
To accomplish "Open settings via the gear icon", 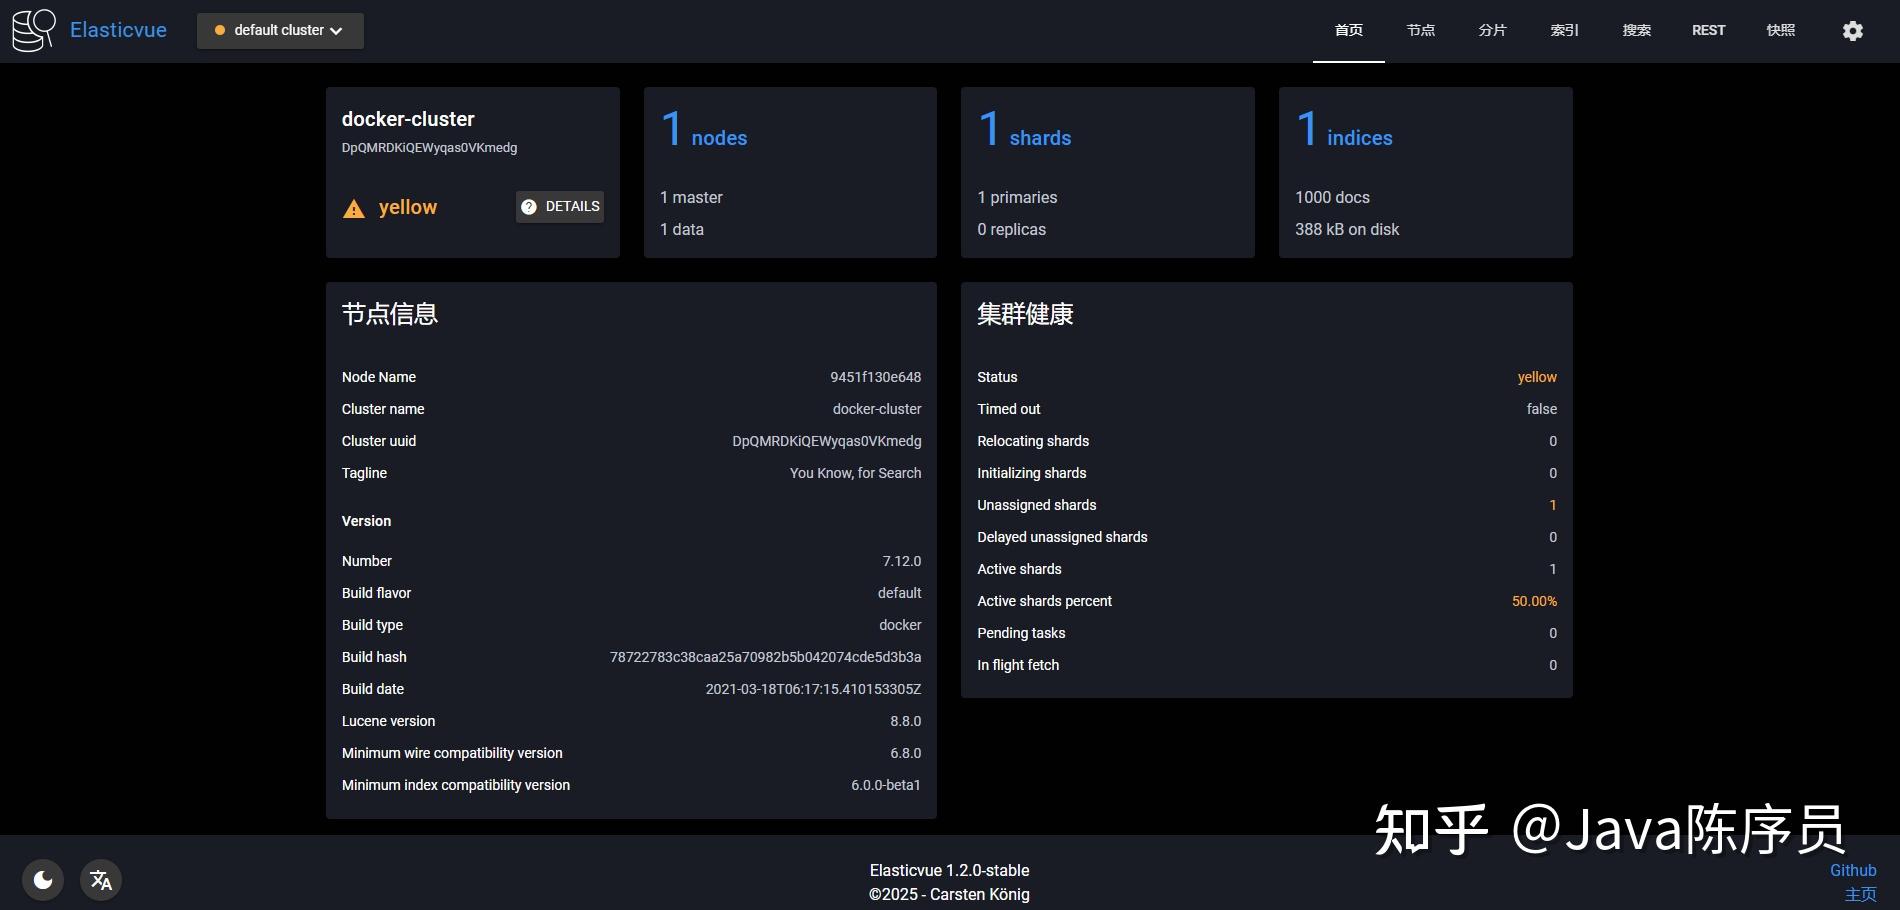I will tap(1852, 30).
